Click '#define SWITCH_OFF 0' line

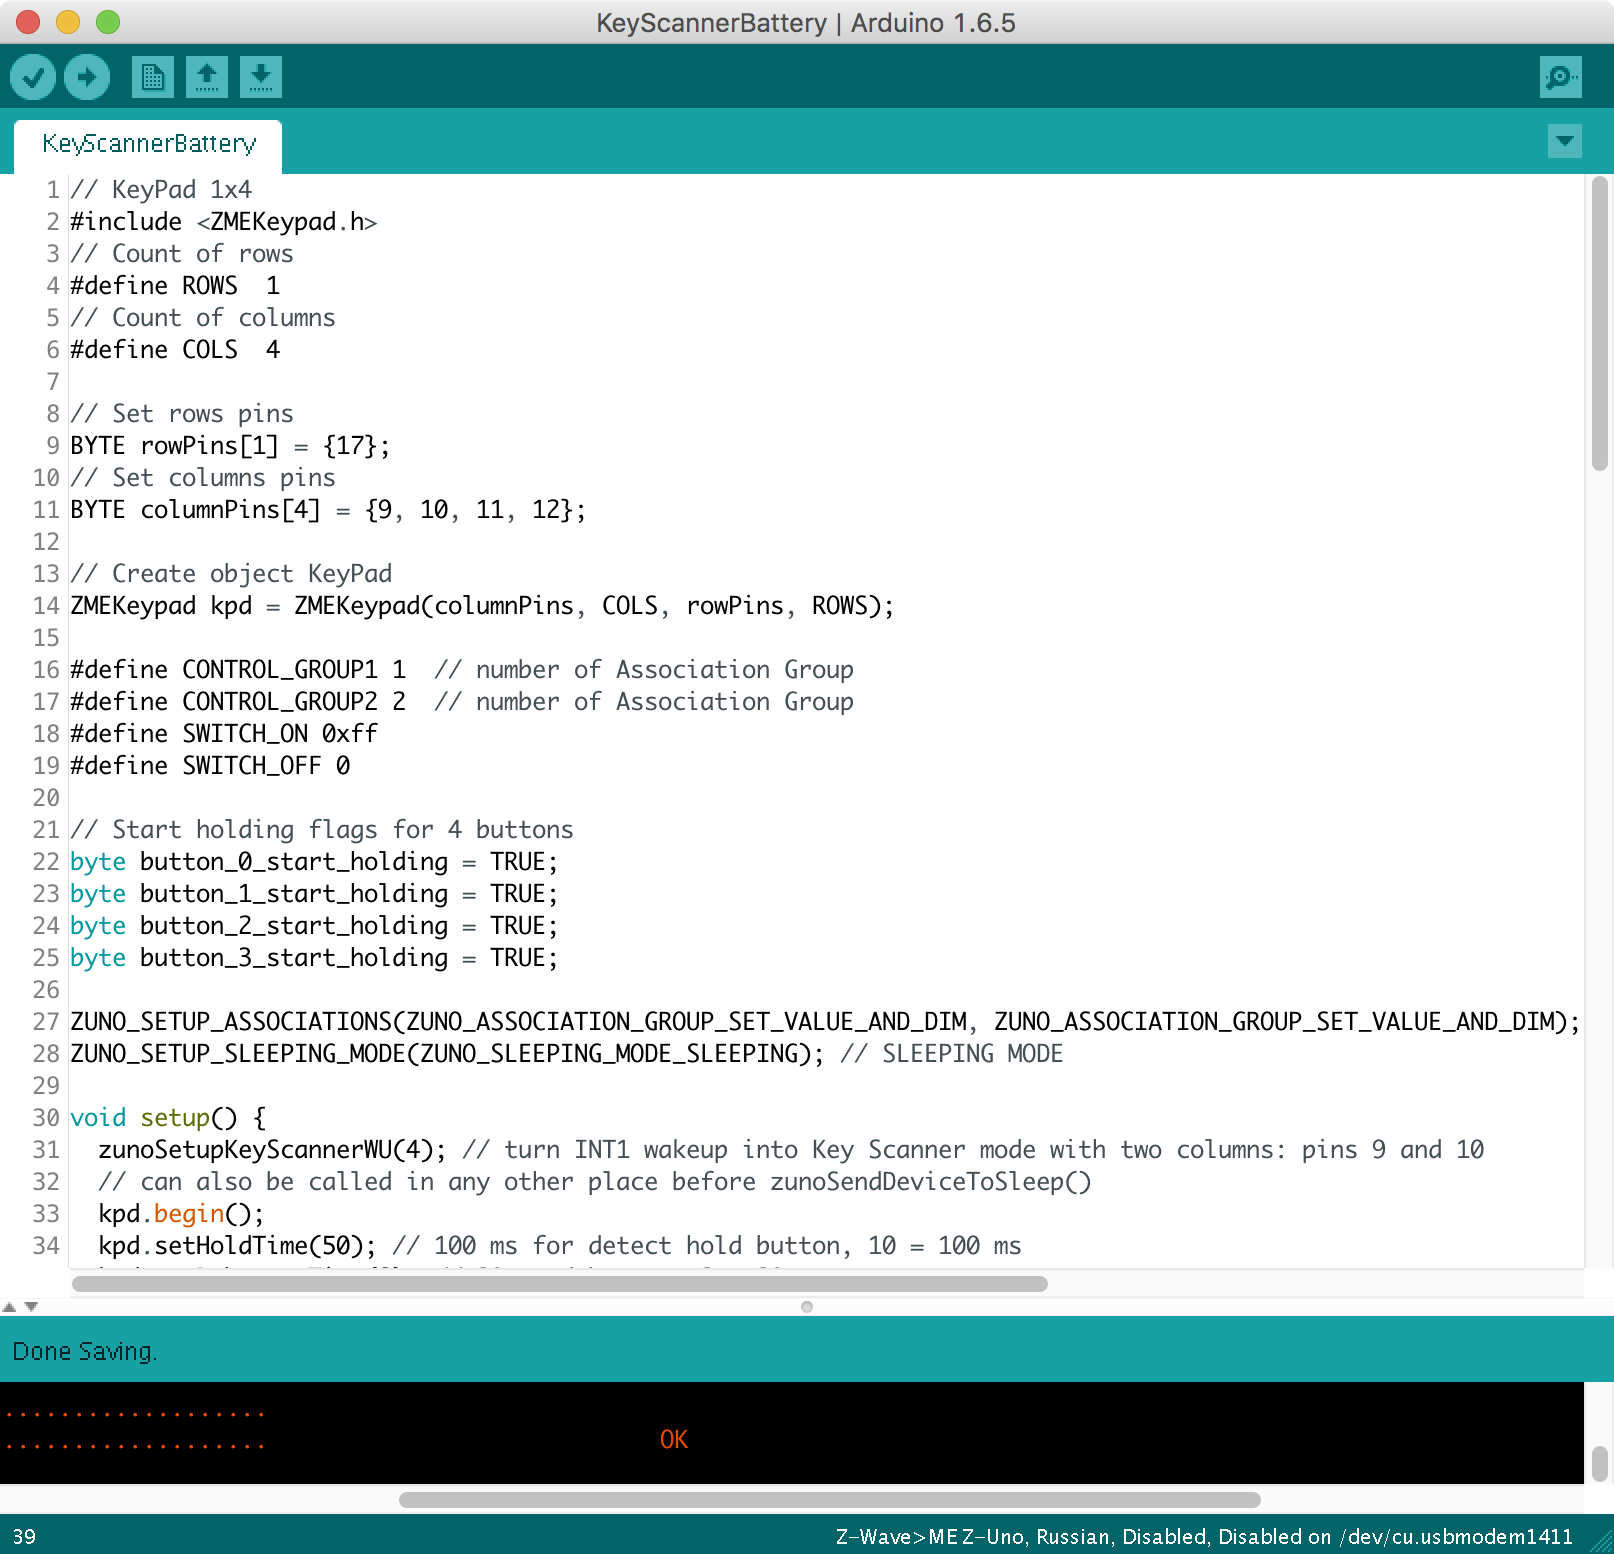coord(210,766)
